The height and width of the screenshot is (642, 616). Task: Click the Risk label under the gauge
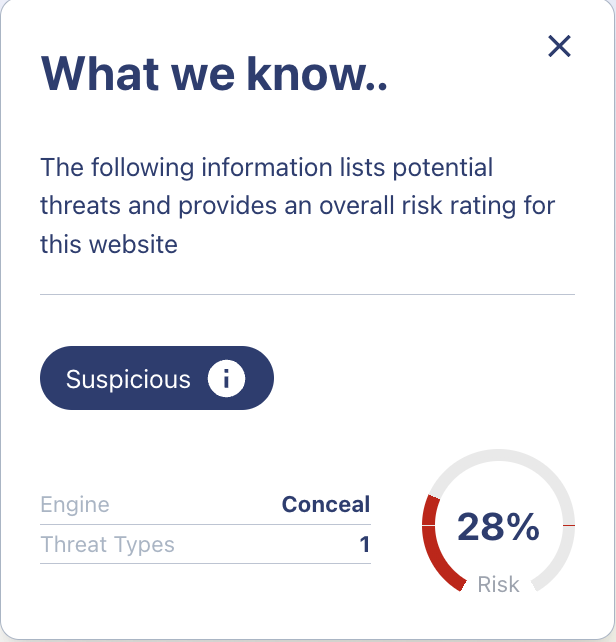point(498,584)
